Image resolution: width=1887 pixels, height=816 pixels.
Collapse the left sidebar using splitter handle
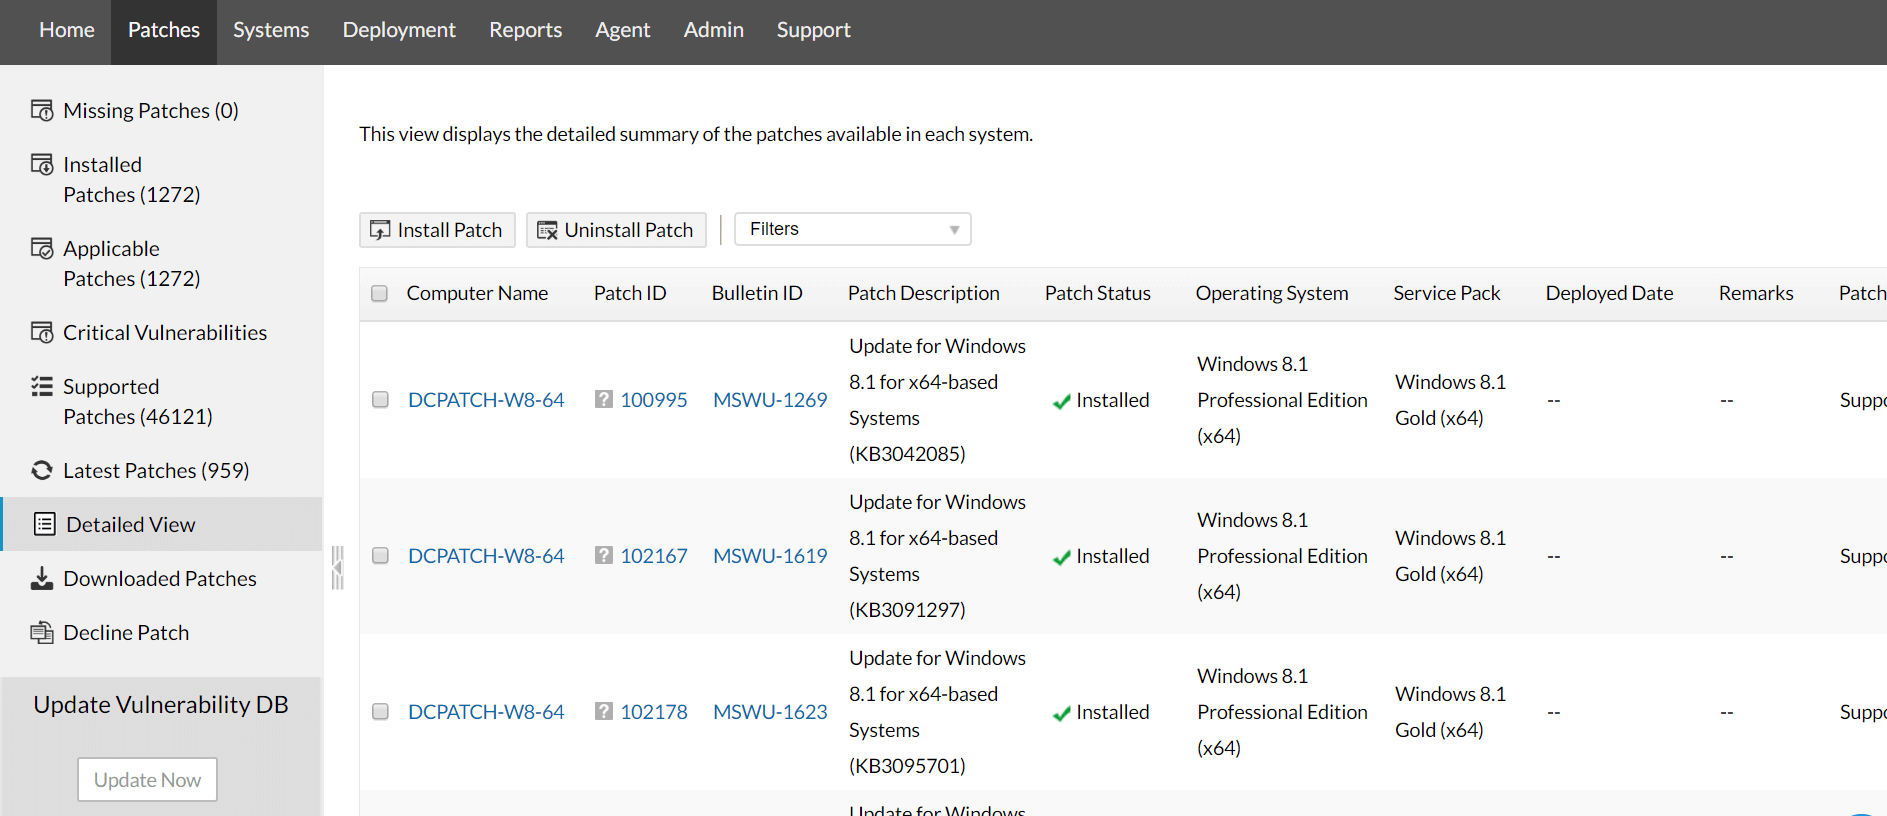coord(338,567)
